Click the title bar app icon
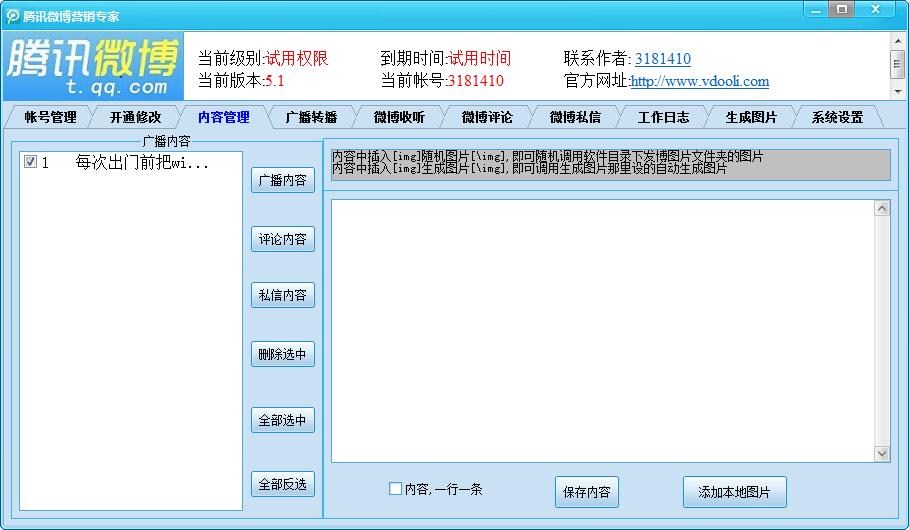This screenshot has width=909, height=530. tap(13, 16)
